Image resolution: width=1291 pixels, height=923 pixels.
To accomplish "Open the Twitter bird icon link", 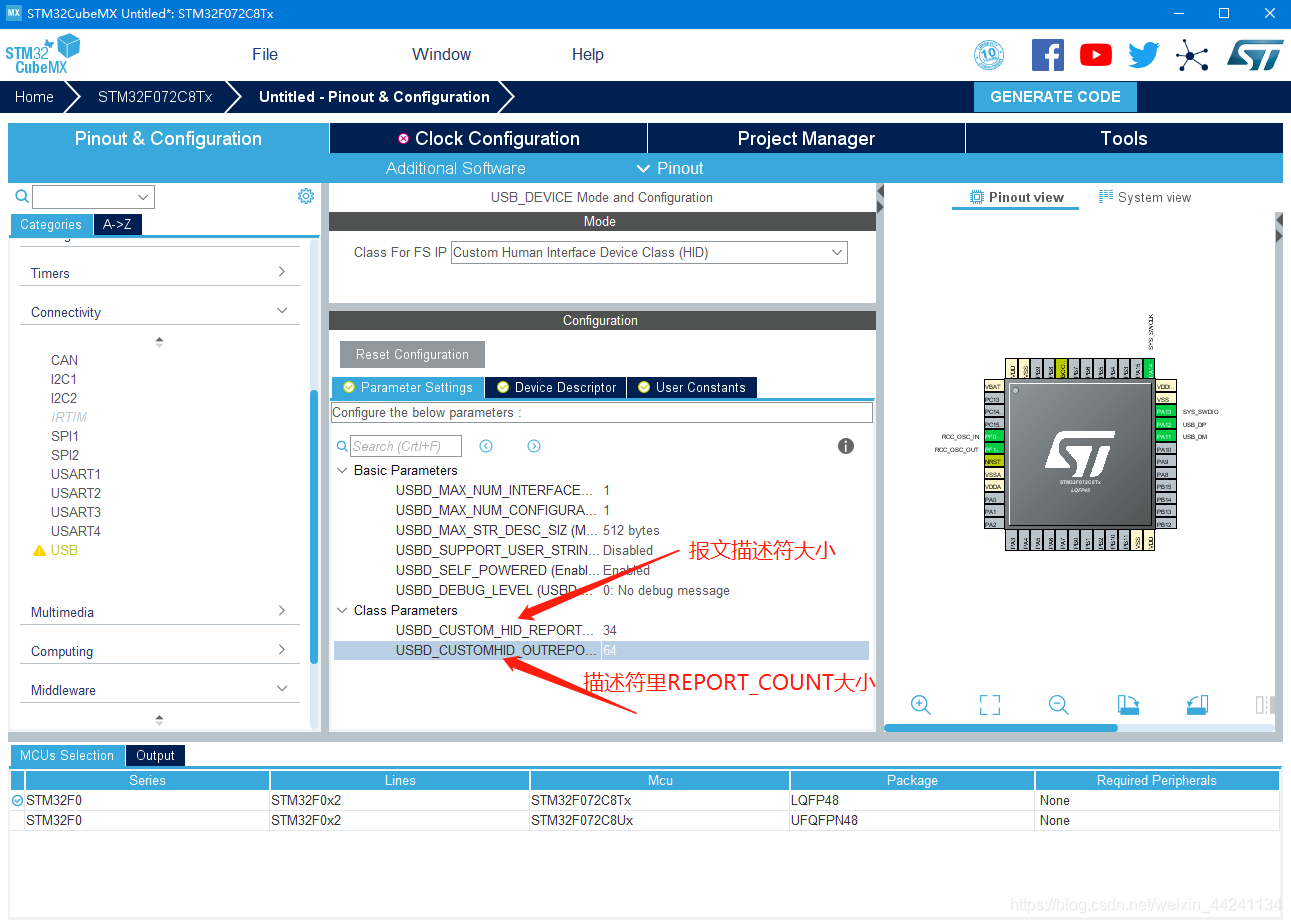I will pos(1143,55).
